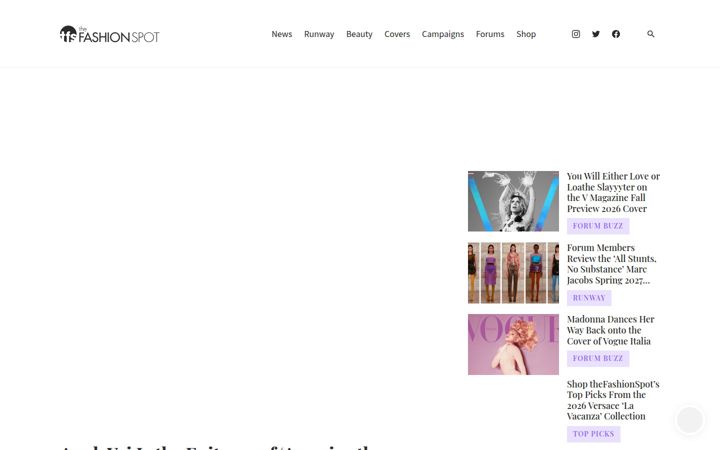720x450 pixels.
Task: Open the Vogue Italia Madonna cover thumbnail
Action: click(513, 344)
